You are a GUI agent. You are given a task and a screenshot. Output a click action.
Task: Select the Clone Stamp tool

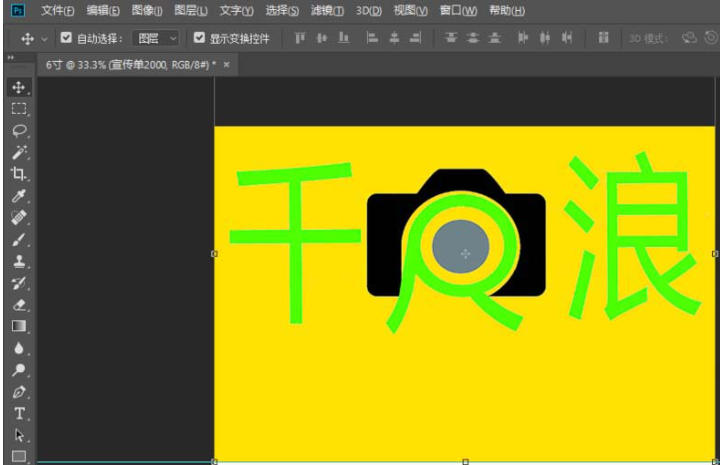(x=18, y=262)
